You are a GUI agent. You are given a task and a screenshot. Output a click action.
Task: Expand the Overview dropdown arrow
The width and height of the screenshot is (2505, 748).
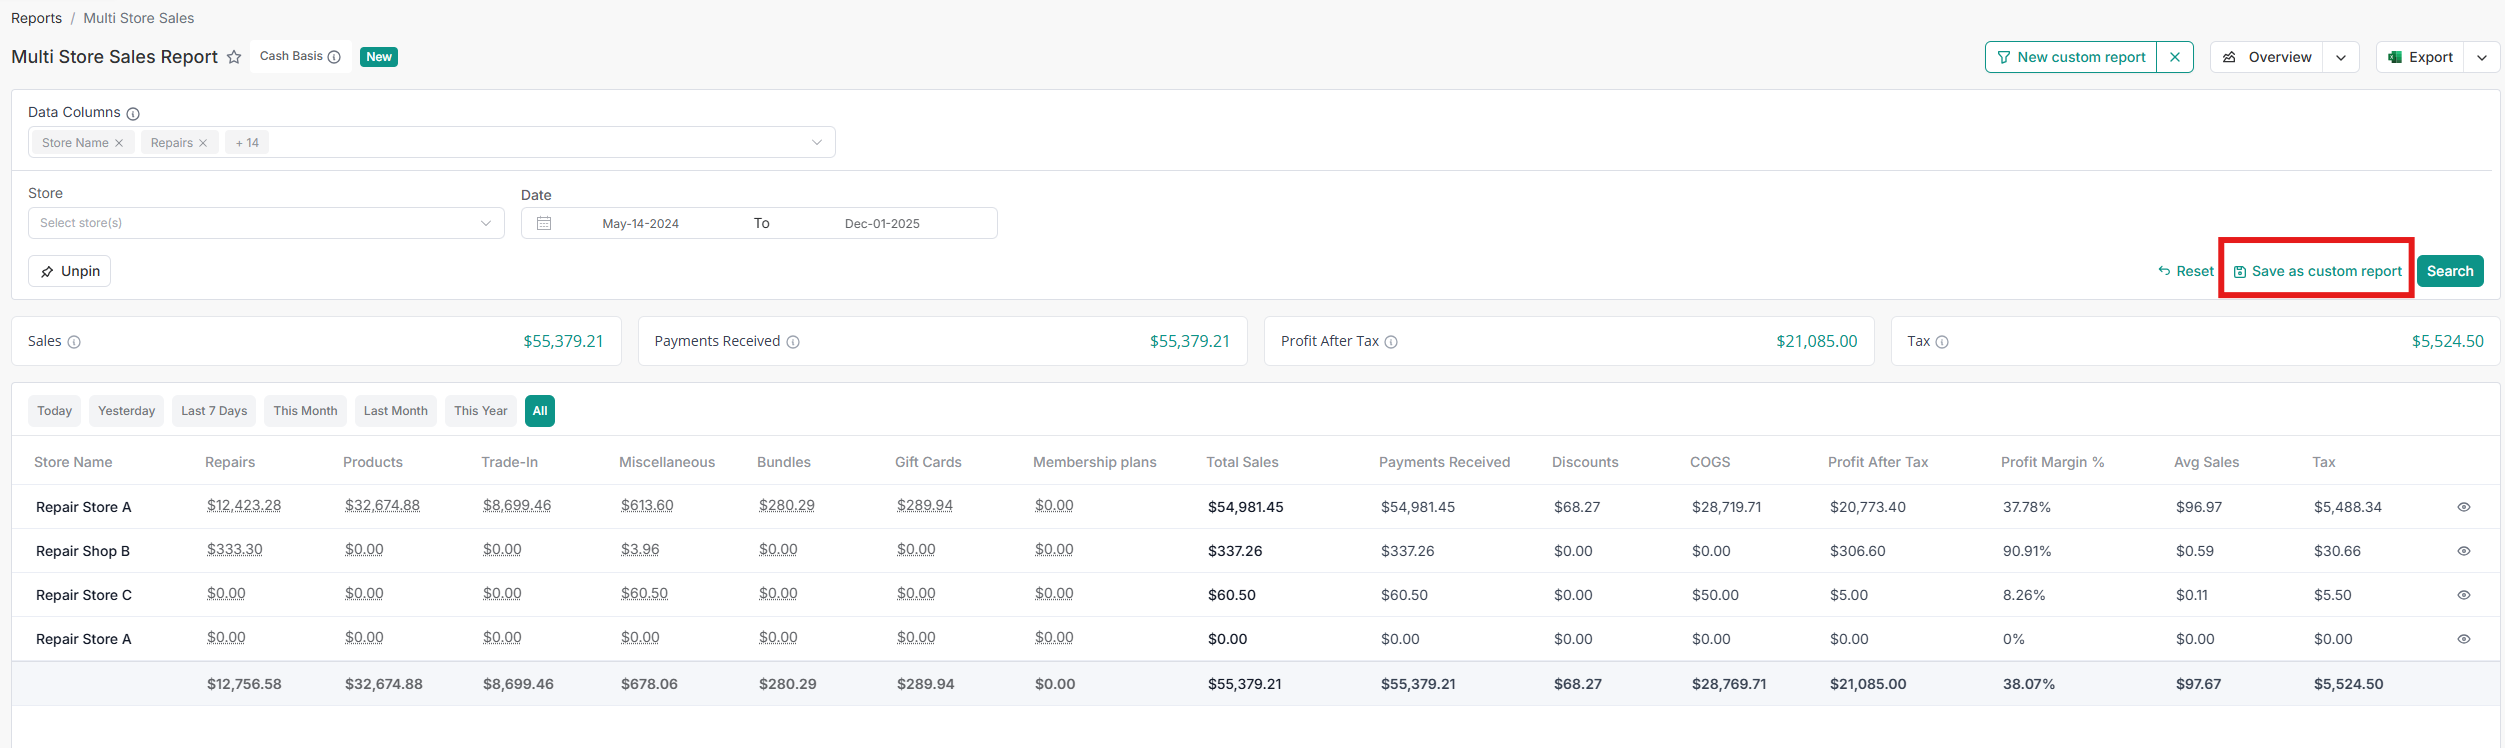point(2341,57)
